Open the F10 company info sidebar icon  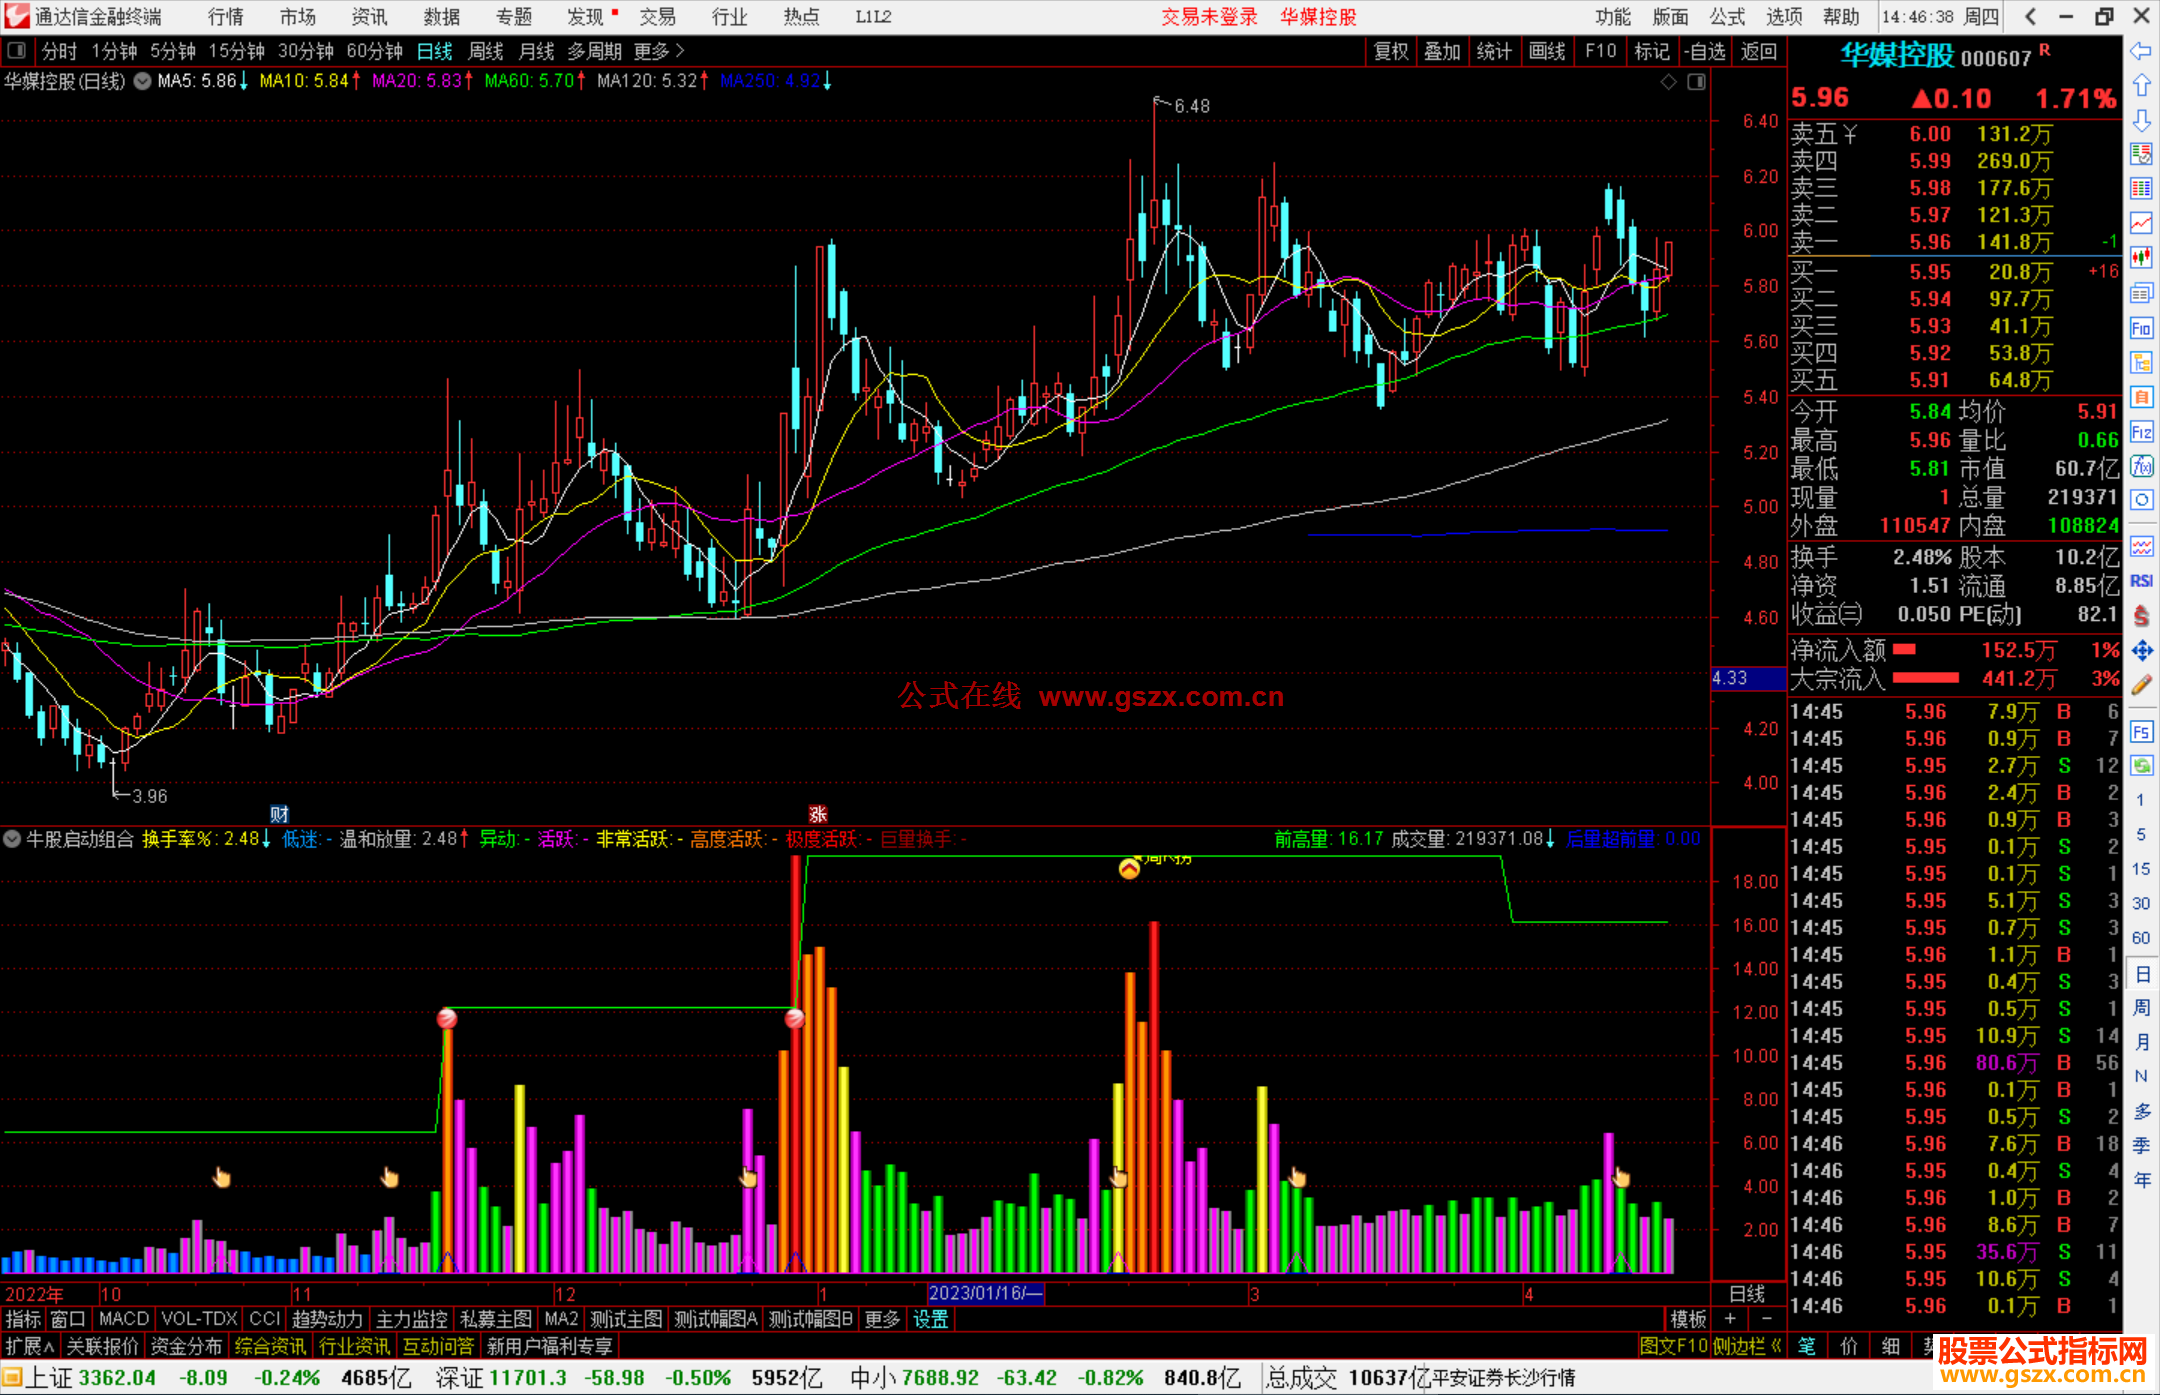tap(2141, 328)
